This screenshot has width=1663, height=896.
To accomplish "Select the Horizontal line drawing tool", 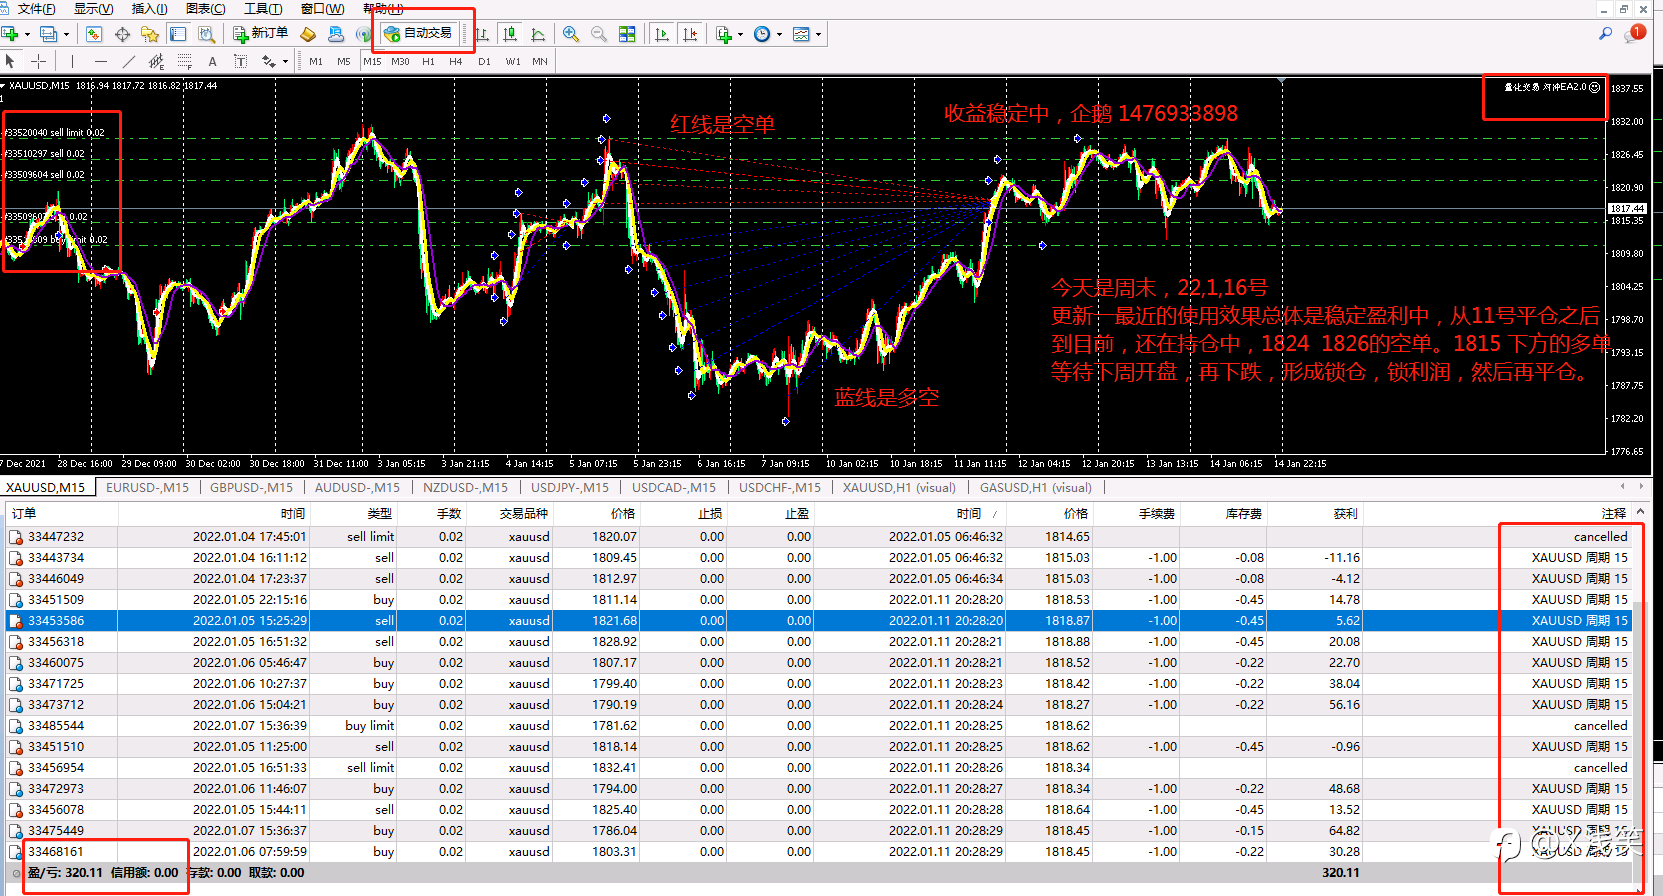I will pyautogui.click(x=100, y=62).
